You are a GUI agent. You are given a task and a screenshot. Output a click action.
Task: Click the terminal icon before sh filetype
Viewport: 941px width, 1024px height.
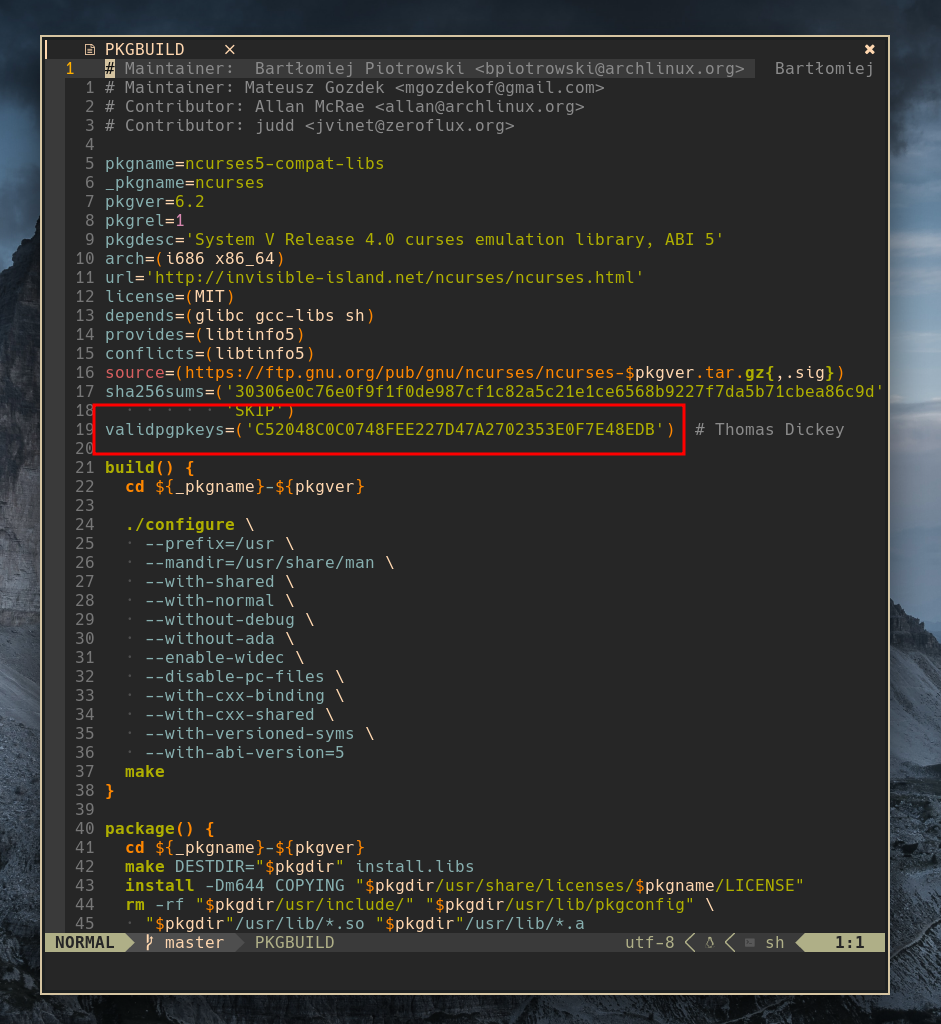(747, 942)
